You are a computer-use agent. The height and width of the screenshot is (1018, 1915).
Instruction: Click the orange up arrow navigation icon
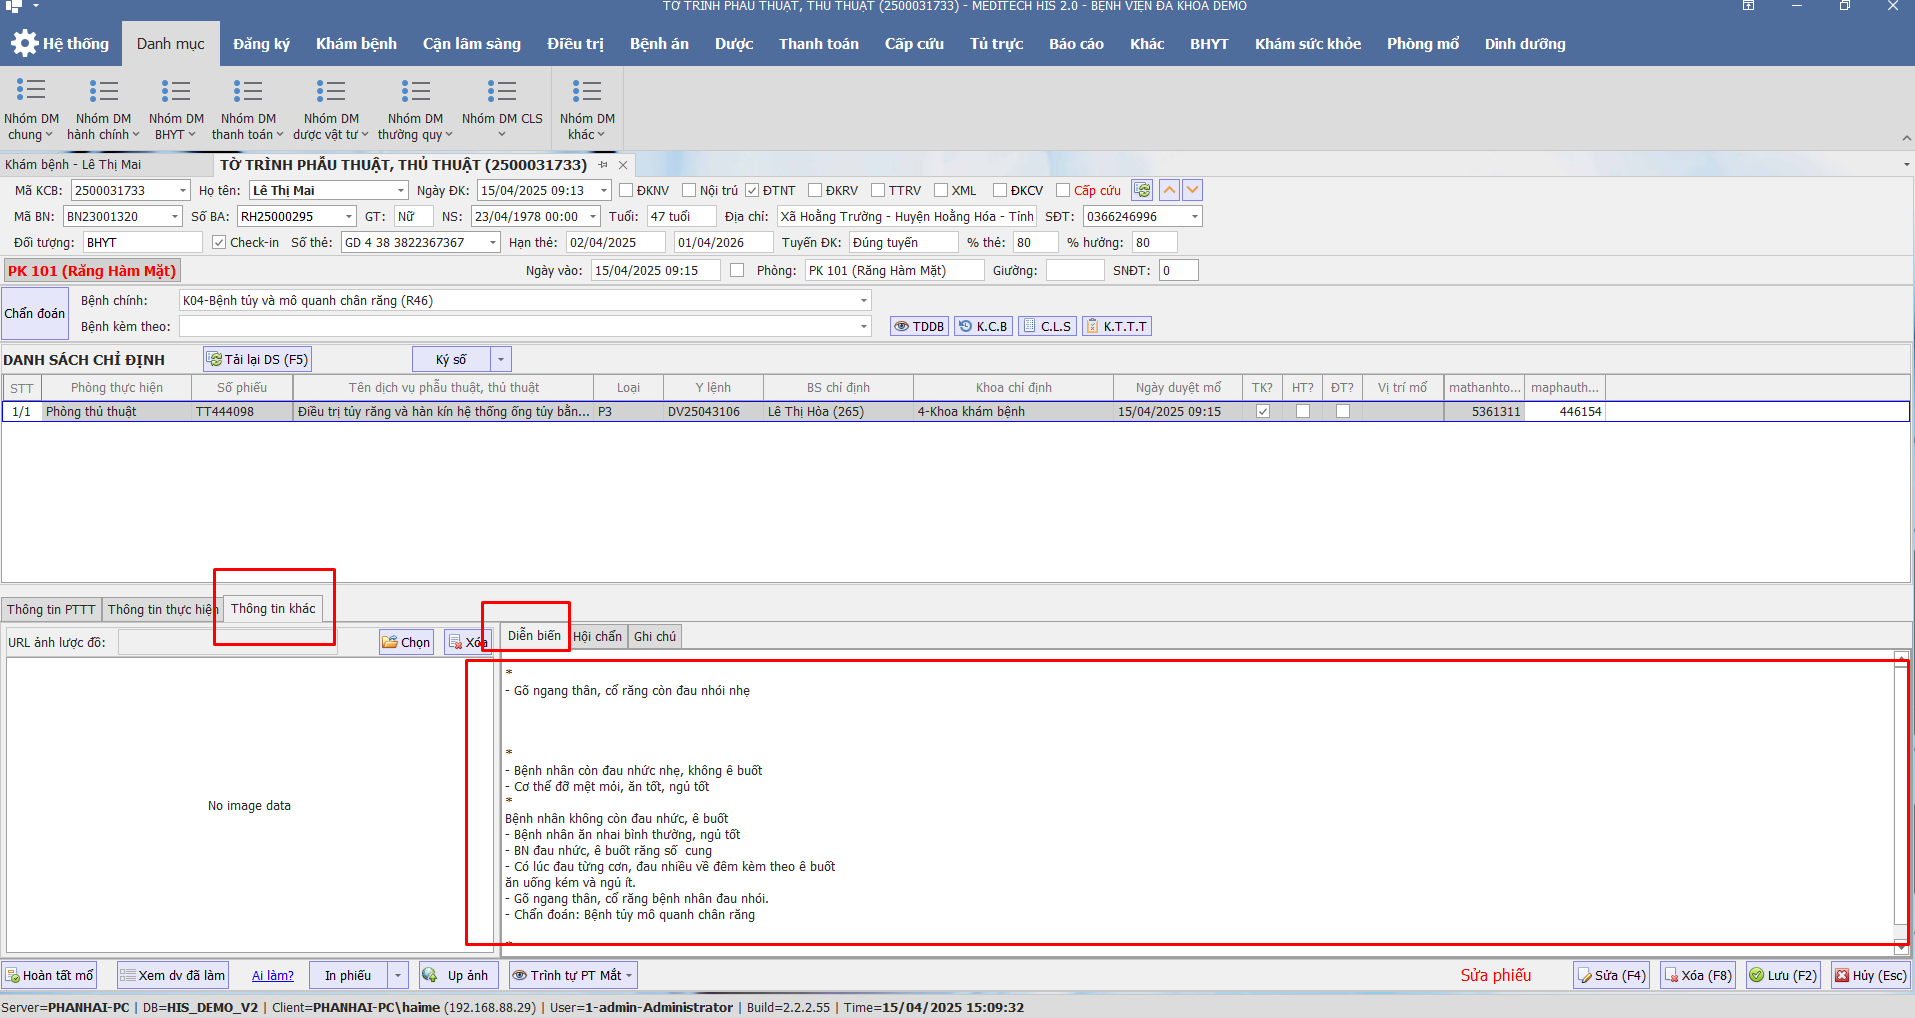coord(1169,190)
